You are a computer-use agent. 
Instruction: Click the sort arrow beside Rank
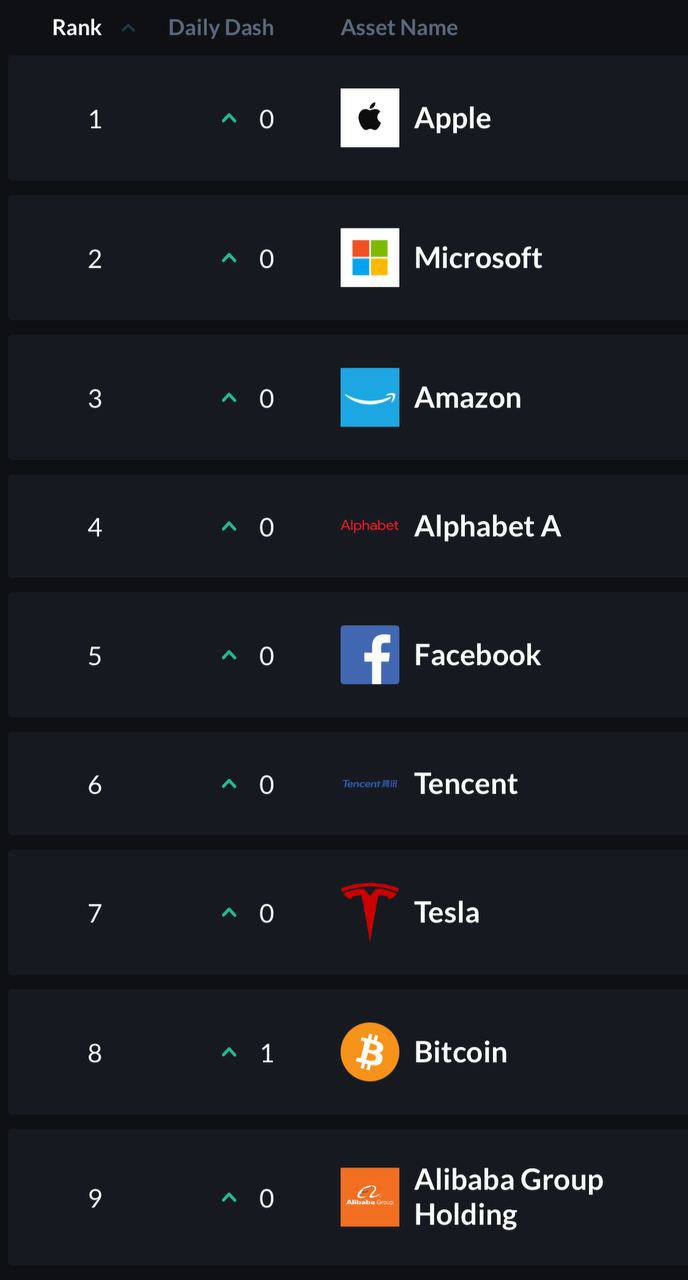coord(127,28)
